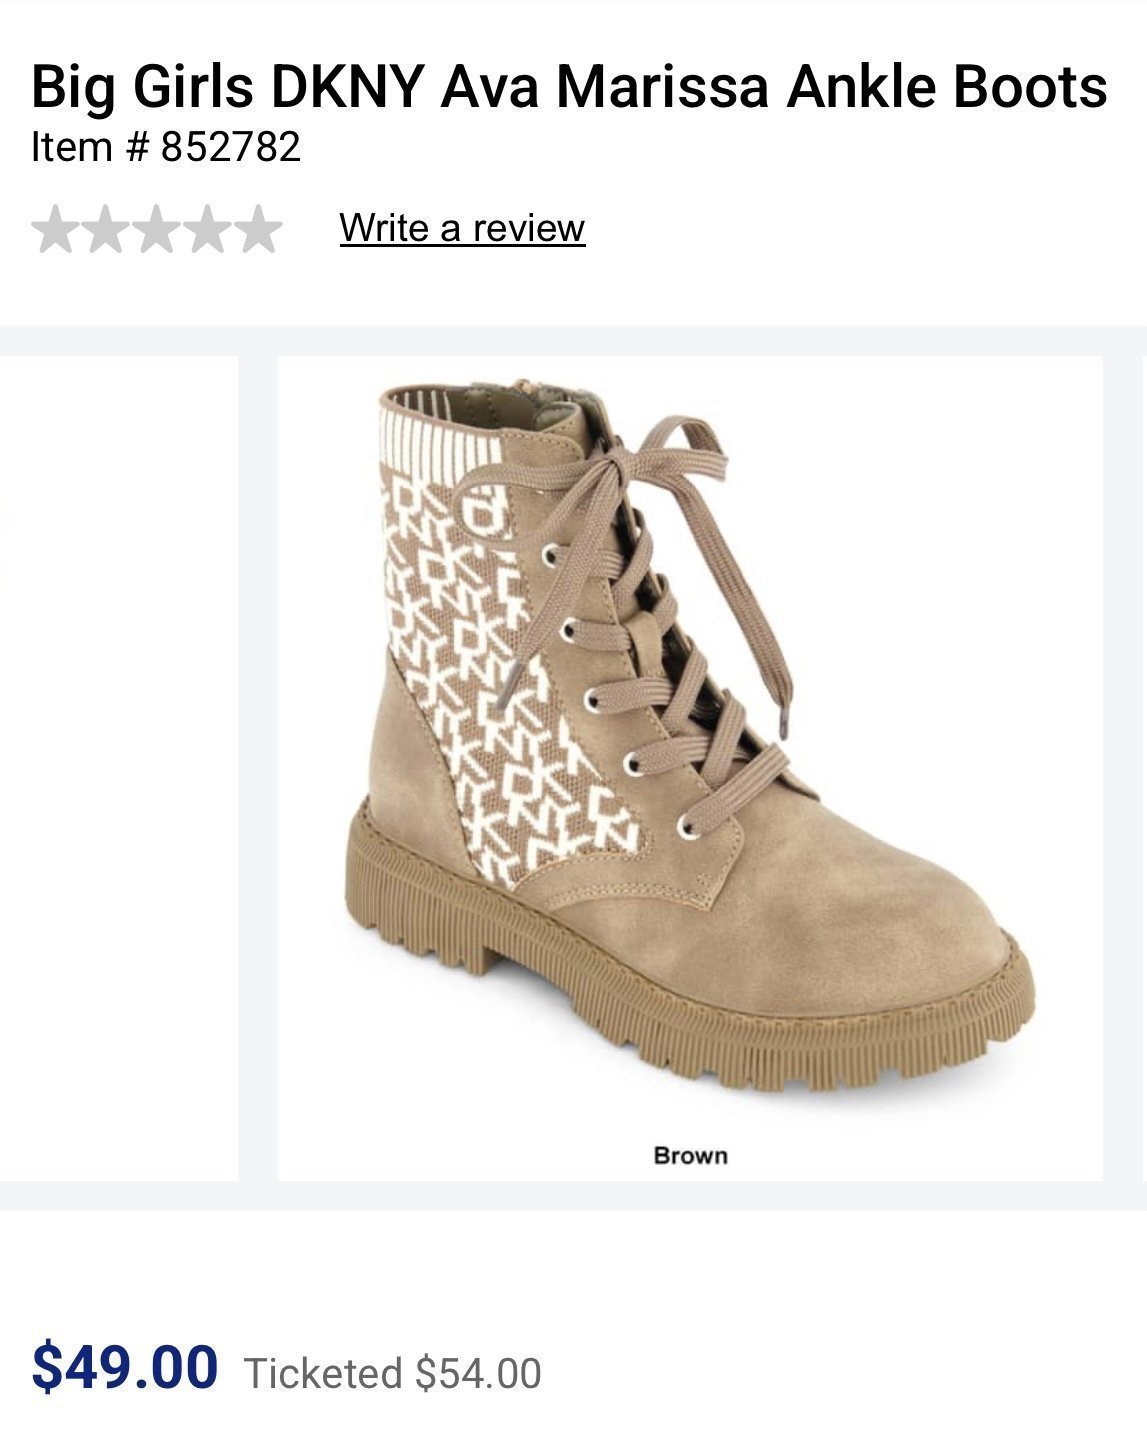Select the third rating star

click(x=157, y=229)
